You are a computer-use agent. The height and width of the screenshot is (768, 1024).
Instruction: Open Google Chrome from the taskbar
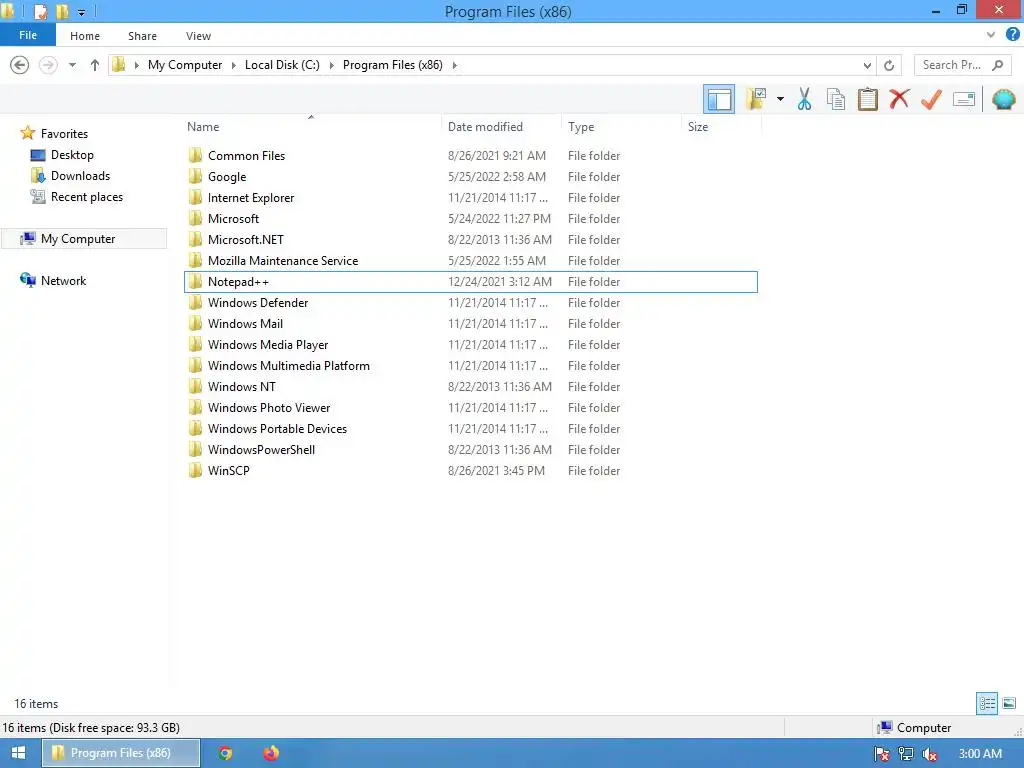[x=225, y=753]
